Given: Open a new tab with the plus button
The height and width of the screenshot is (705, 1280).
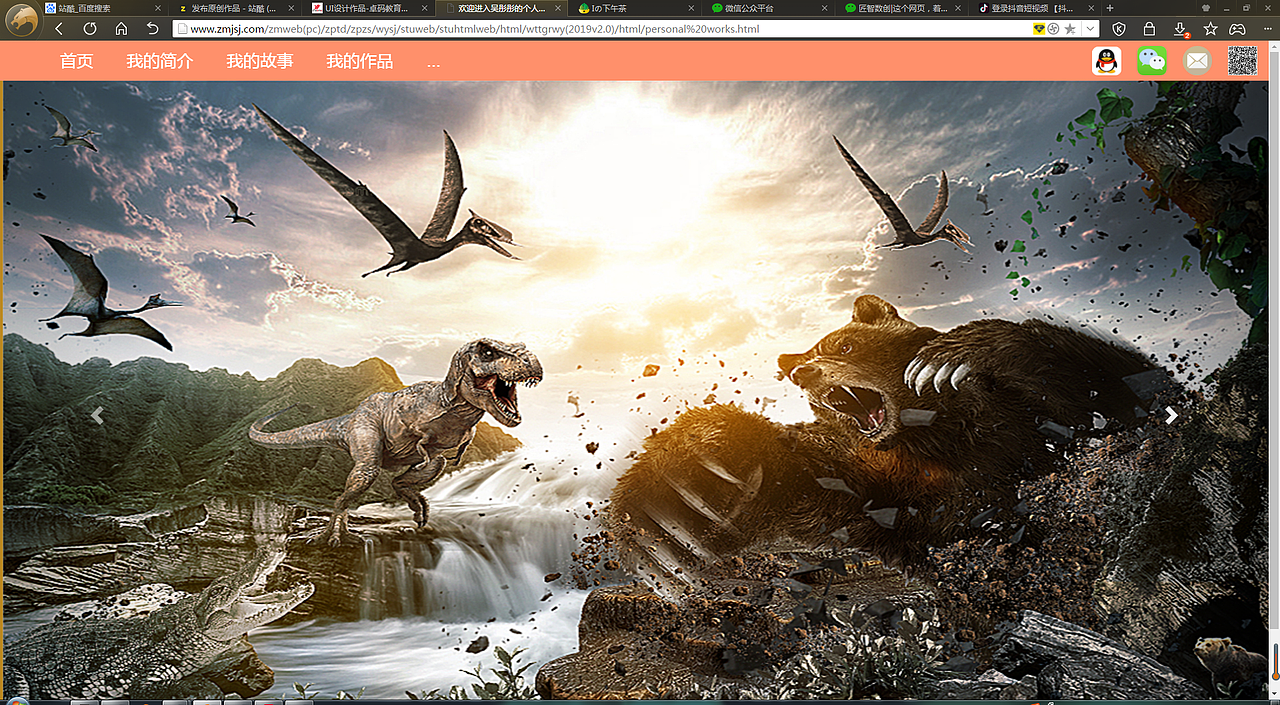Looking at the screenshot, I should click(x=1110, y=8).
